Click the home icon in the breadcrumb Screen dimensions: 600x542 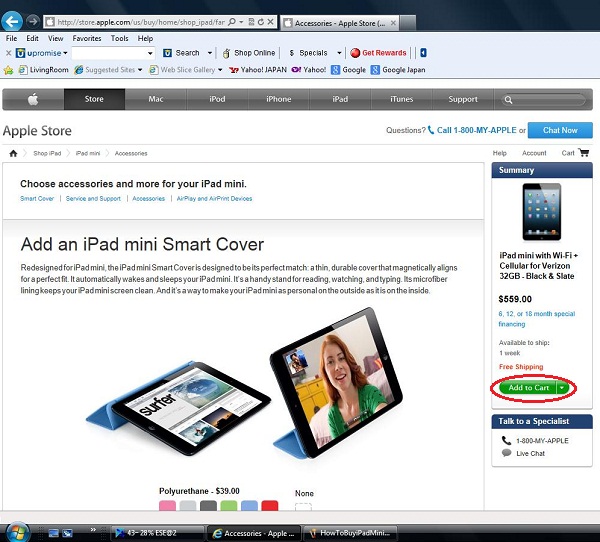pos(13,153)
